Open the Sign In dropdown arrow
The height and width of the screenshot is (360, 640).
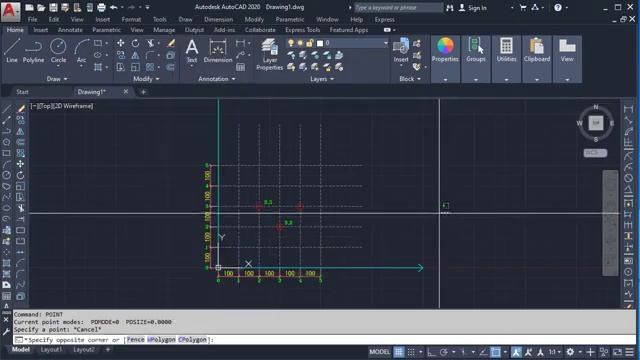pyautogui.click(x=512, y=8)
